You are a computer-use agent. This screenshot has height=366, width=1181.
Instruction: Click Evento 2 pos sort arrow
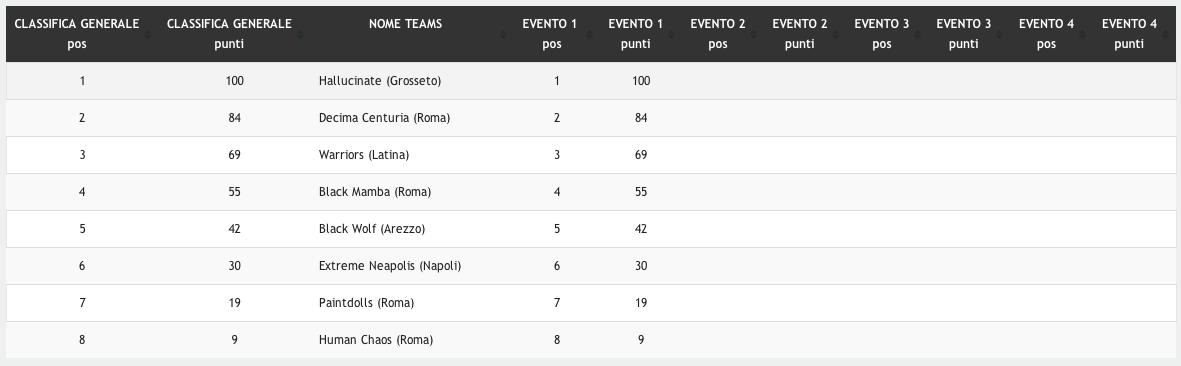point(752,35)
